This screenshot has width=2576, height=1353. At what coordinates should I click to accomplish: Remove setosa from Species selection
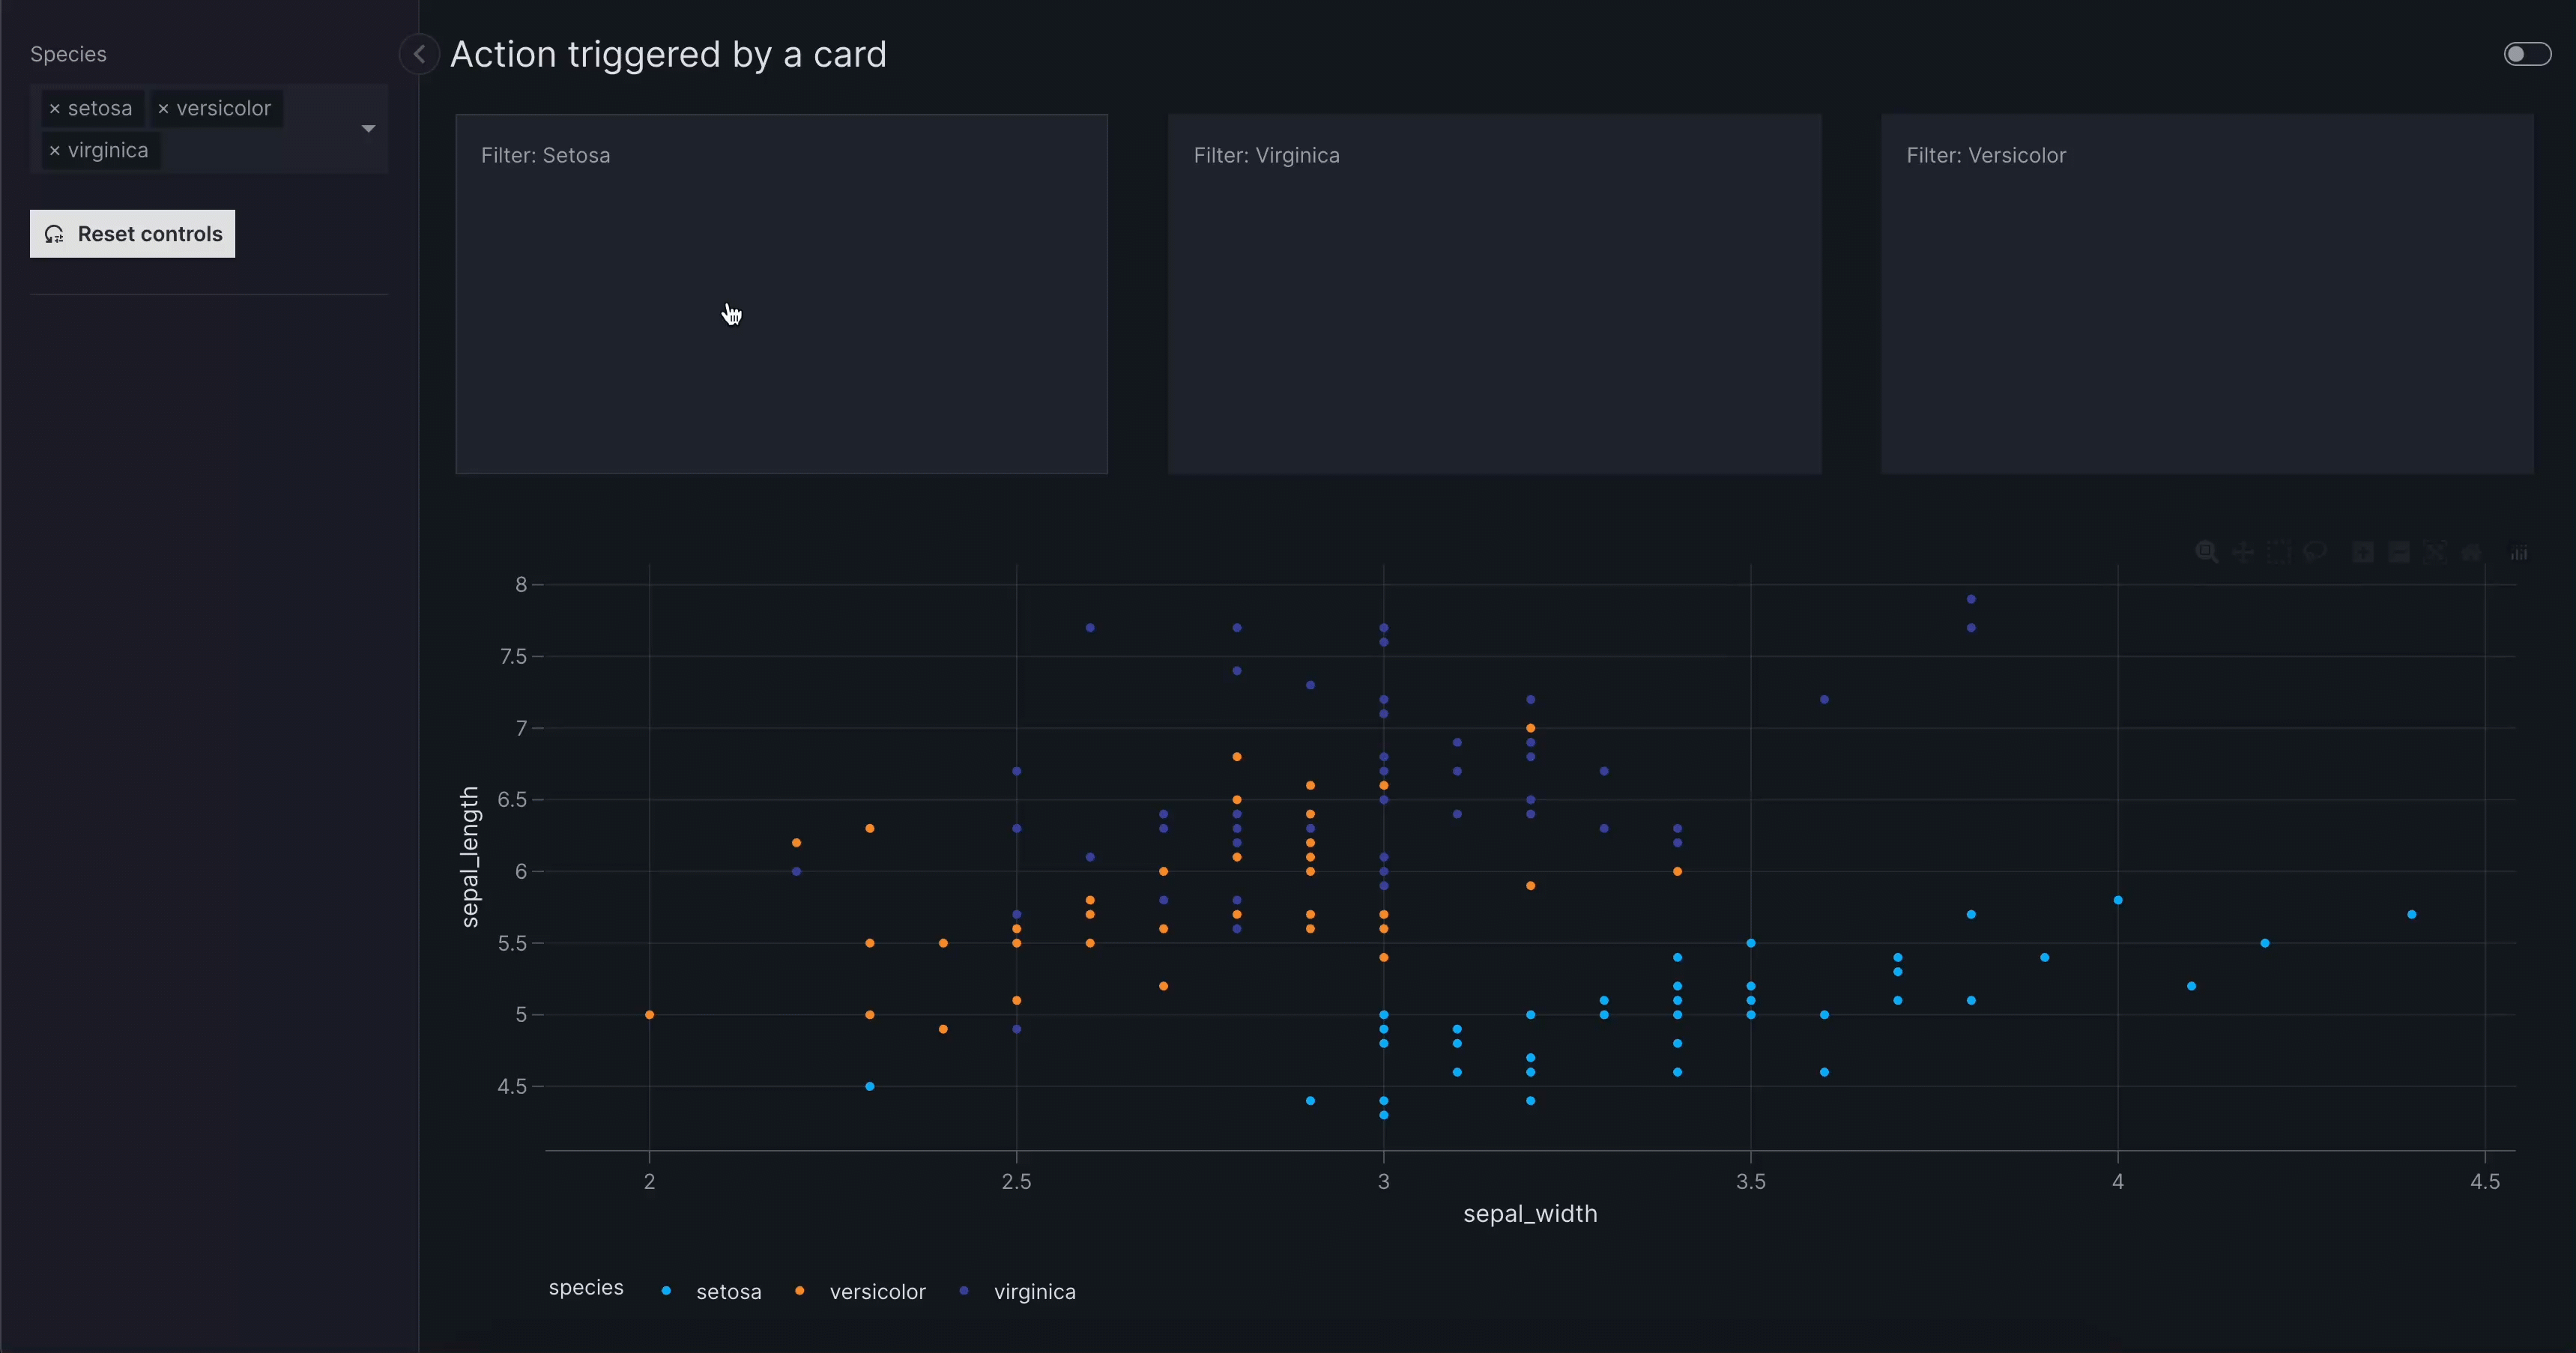[55, 109]
